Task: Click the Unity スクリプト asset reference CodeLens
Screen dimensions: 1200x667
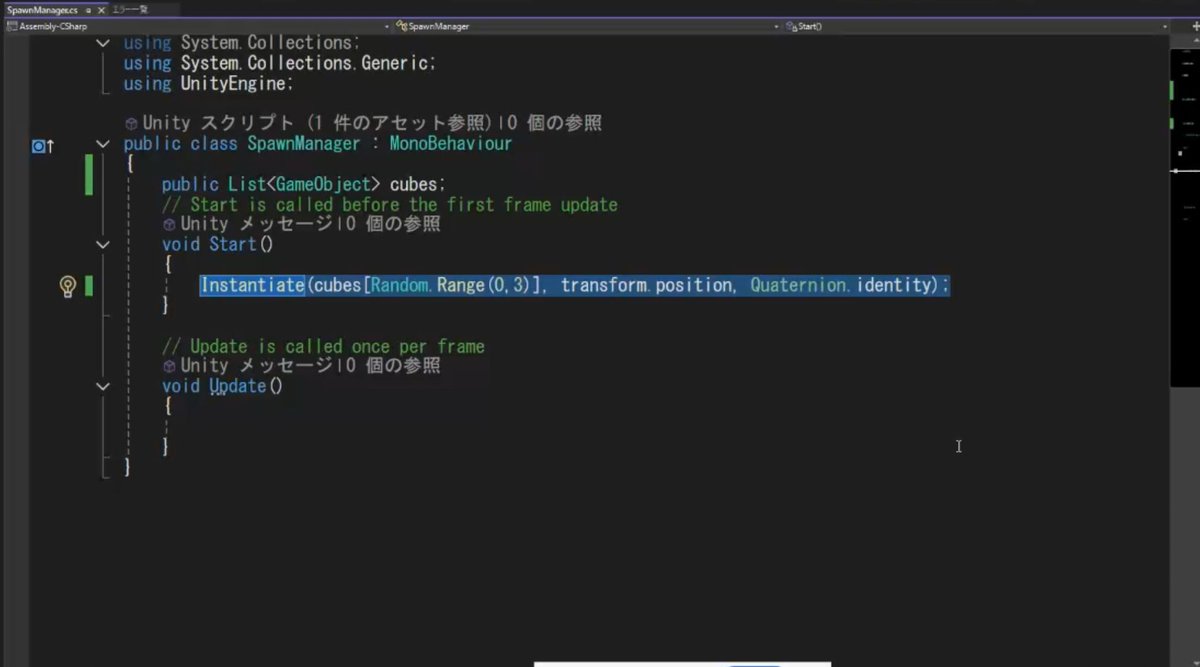Action: click(319, 123)
